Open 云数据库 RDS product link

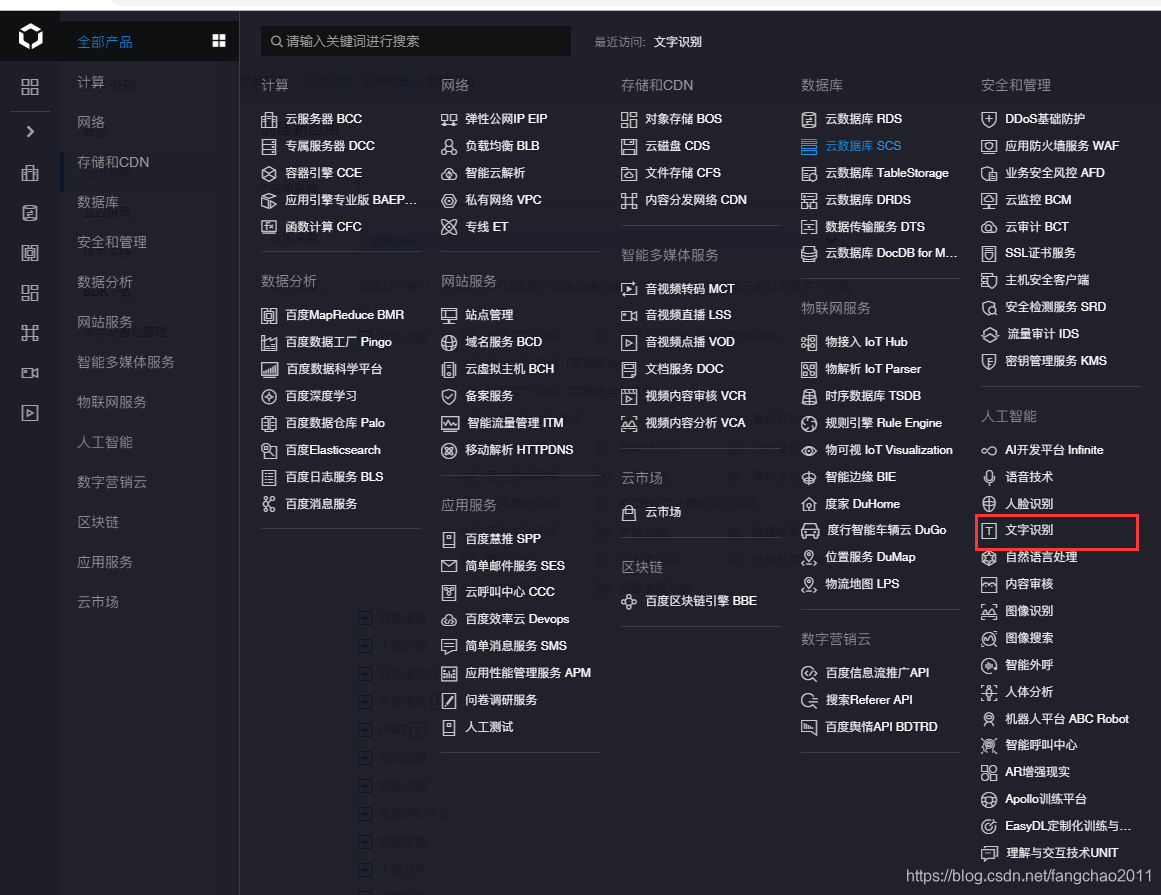pyautogui.click(x=863, y=119)
